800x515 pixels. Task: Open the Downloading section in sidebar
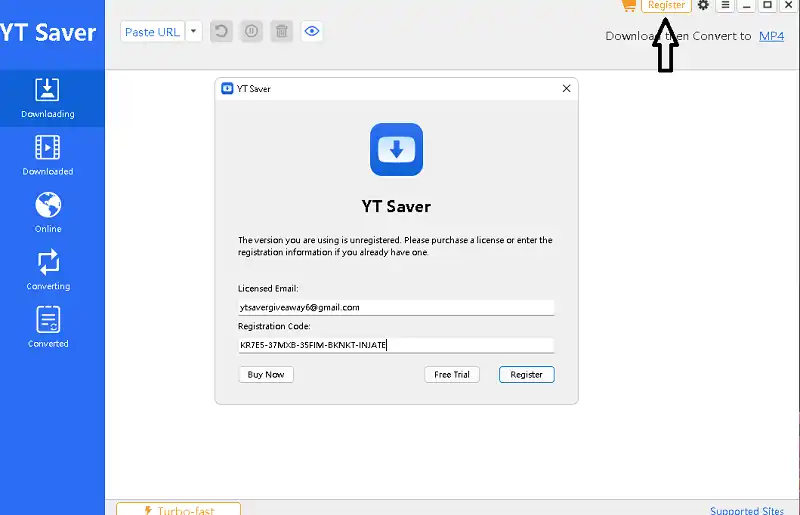(x=48, y=97)
